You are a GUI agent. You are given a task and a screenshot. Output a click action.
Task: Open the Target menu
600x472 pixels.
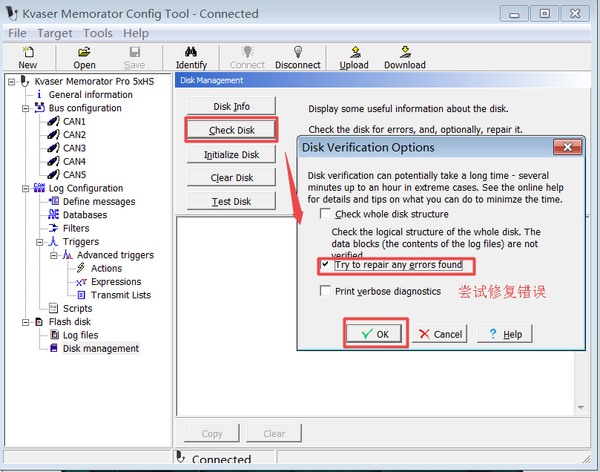point(55,33)
